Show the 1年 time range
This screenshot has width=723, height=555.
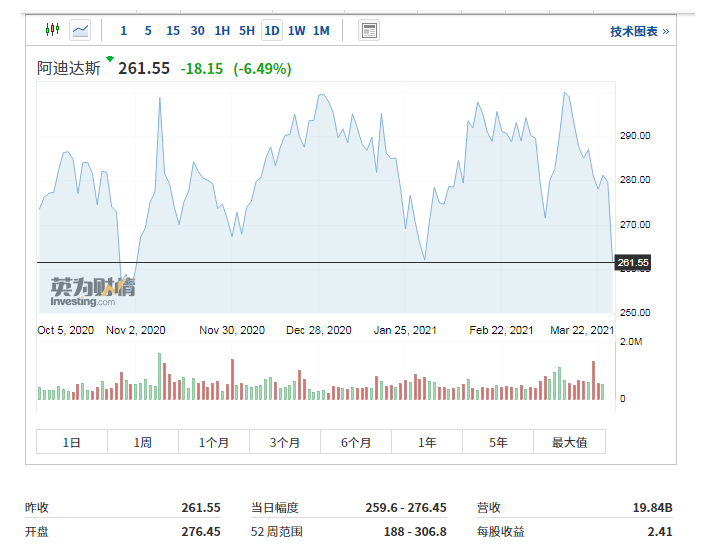427,443
